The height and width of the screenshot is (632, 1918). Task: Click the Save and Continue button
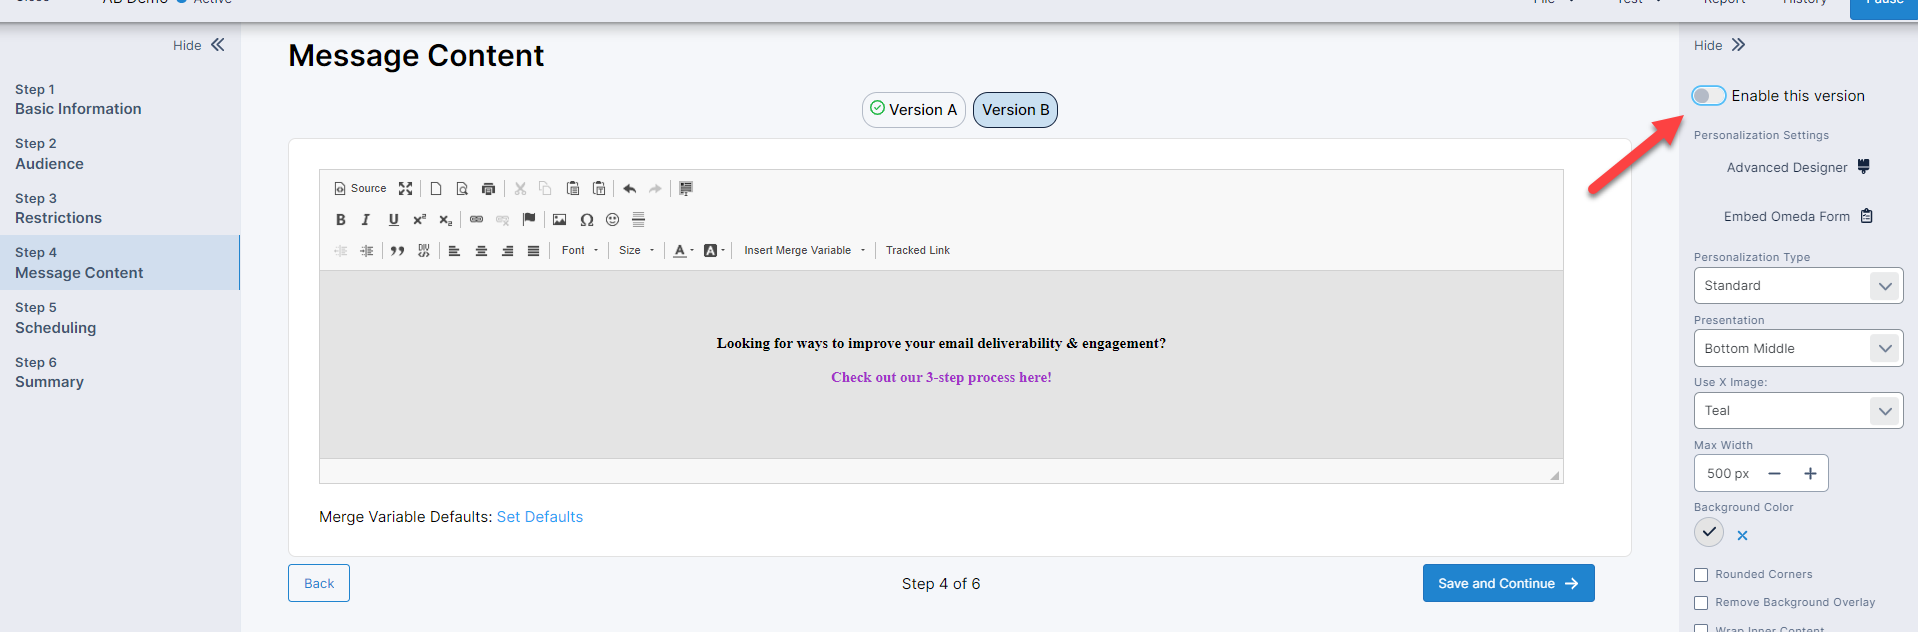[1507, 584]
